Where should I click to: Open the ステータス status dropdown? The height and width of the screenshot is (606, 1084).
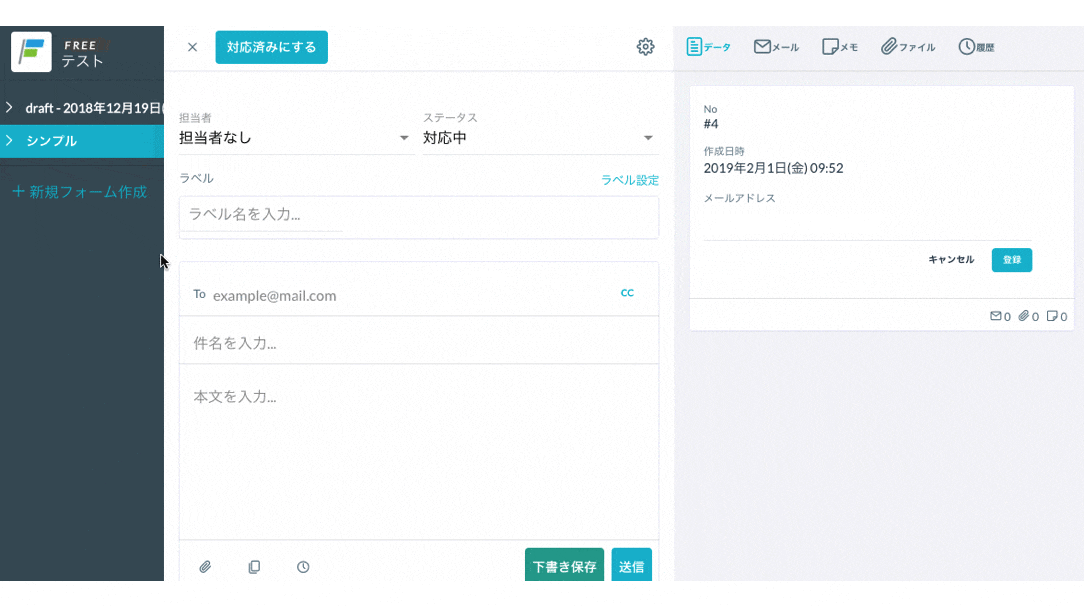point(538,138)
